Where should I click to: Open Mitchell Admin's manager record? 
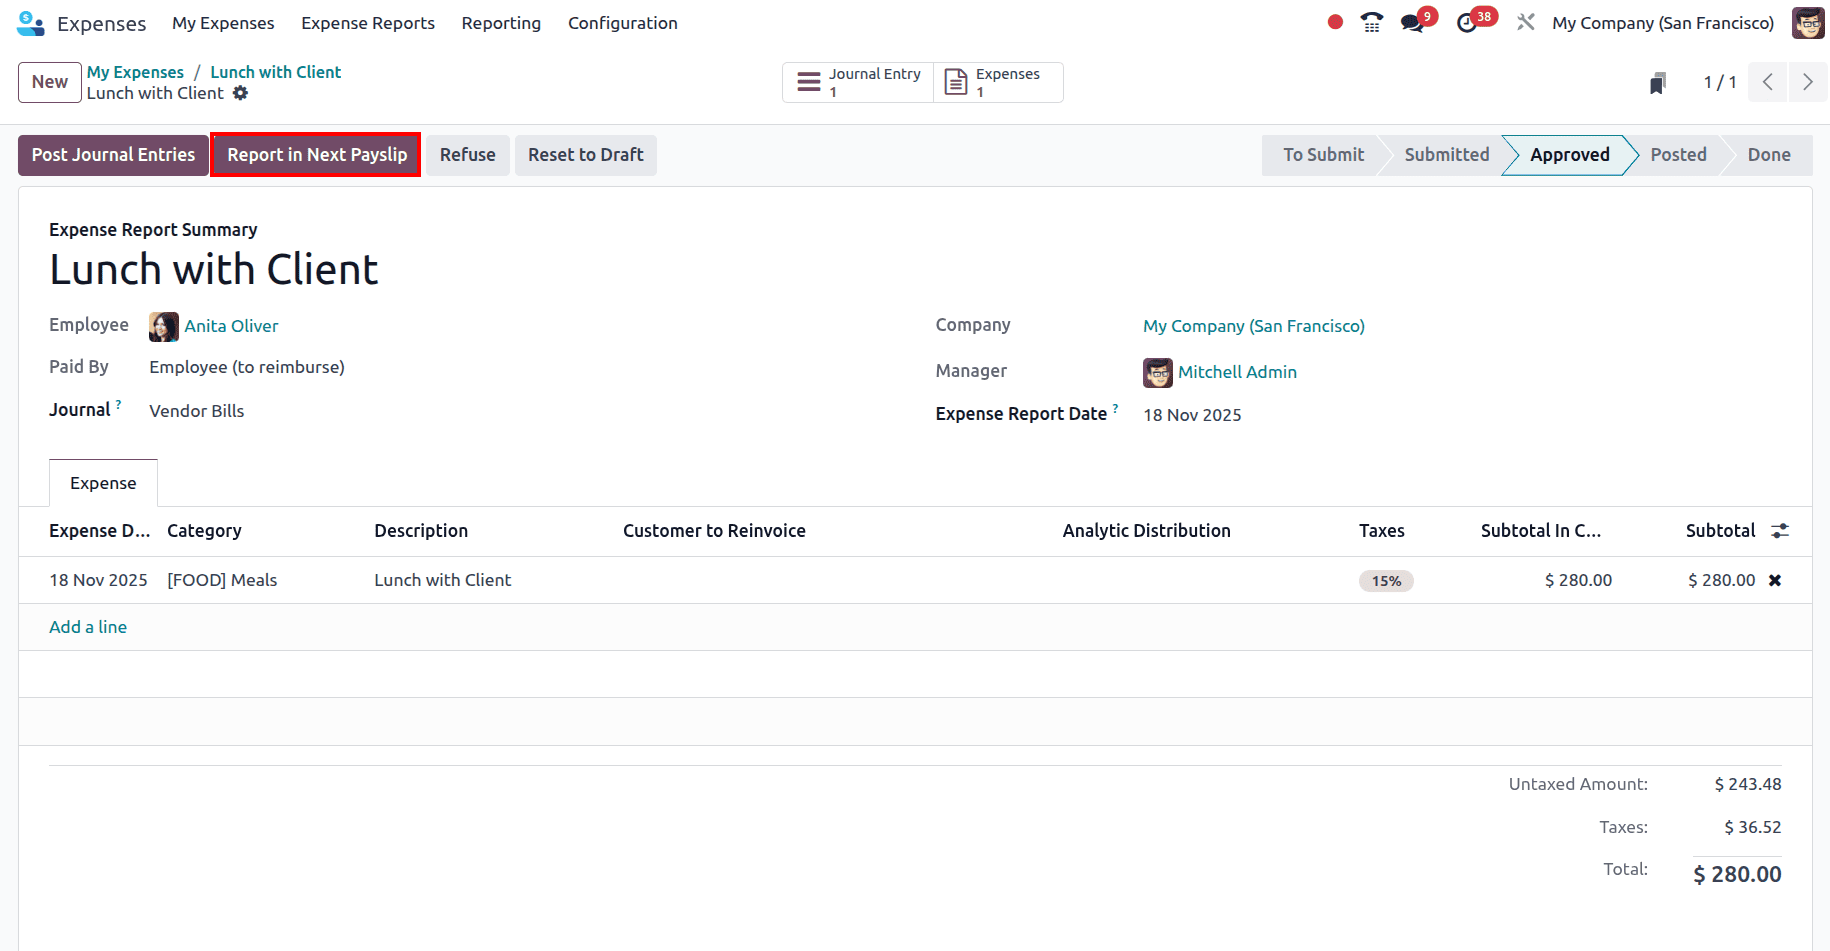(x=1237, y=371)
